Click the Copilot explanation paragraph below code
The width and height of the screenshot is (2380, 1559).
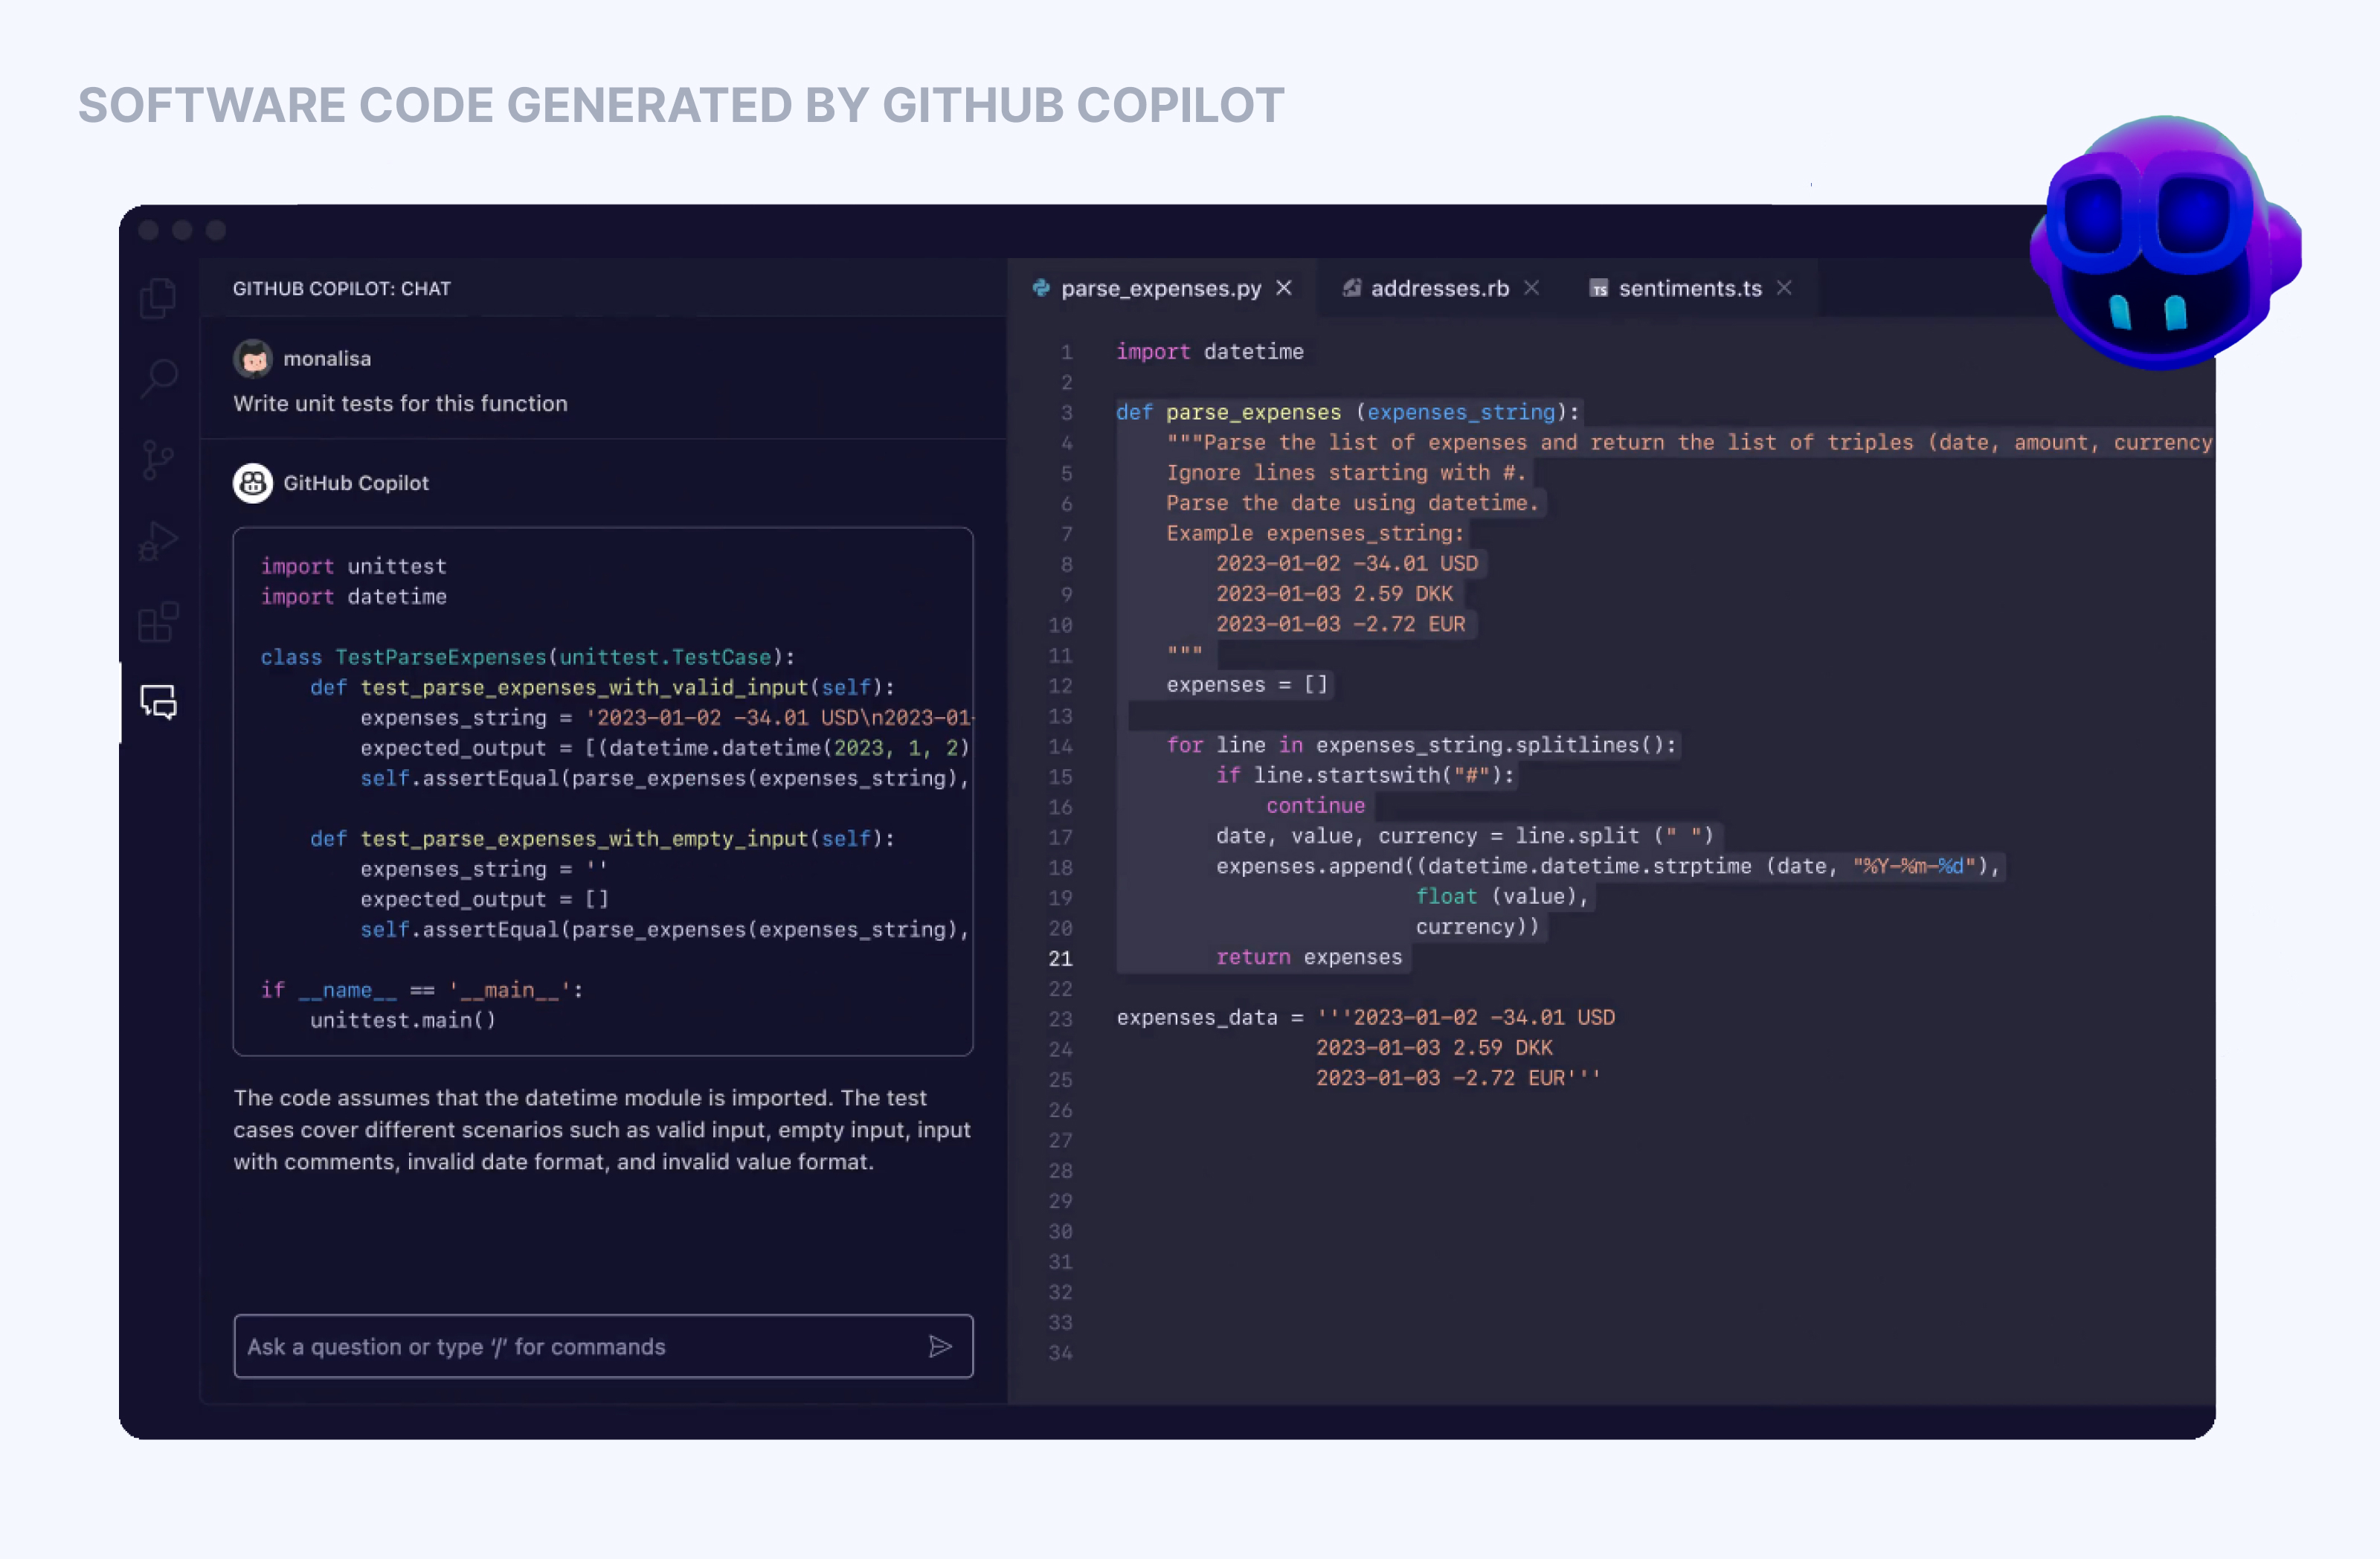click(x=602, y=1130)
